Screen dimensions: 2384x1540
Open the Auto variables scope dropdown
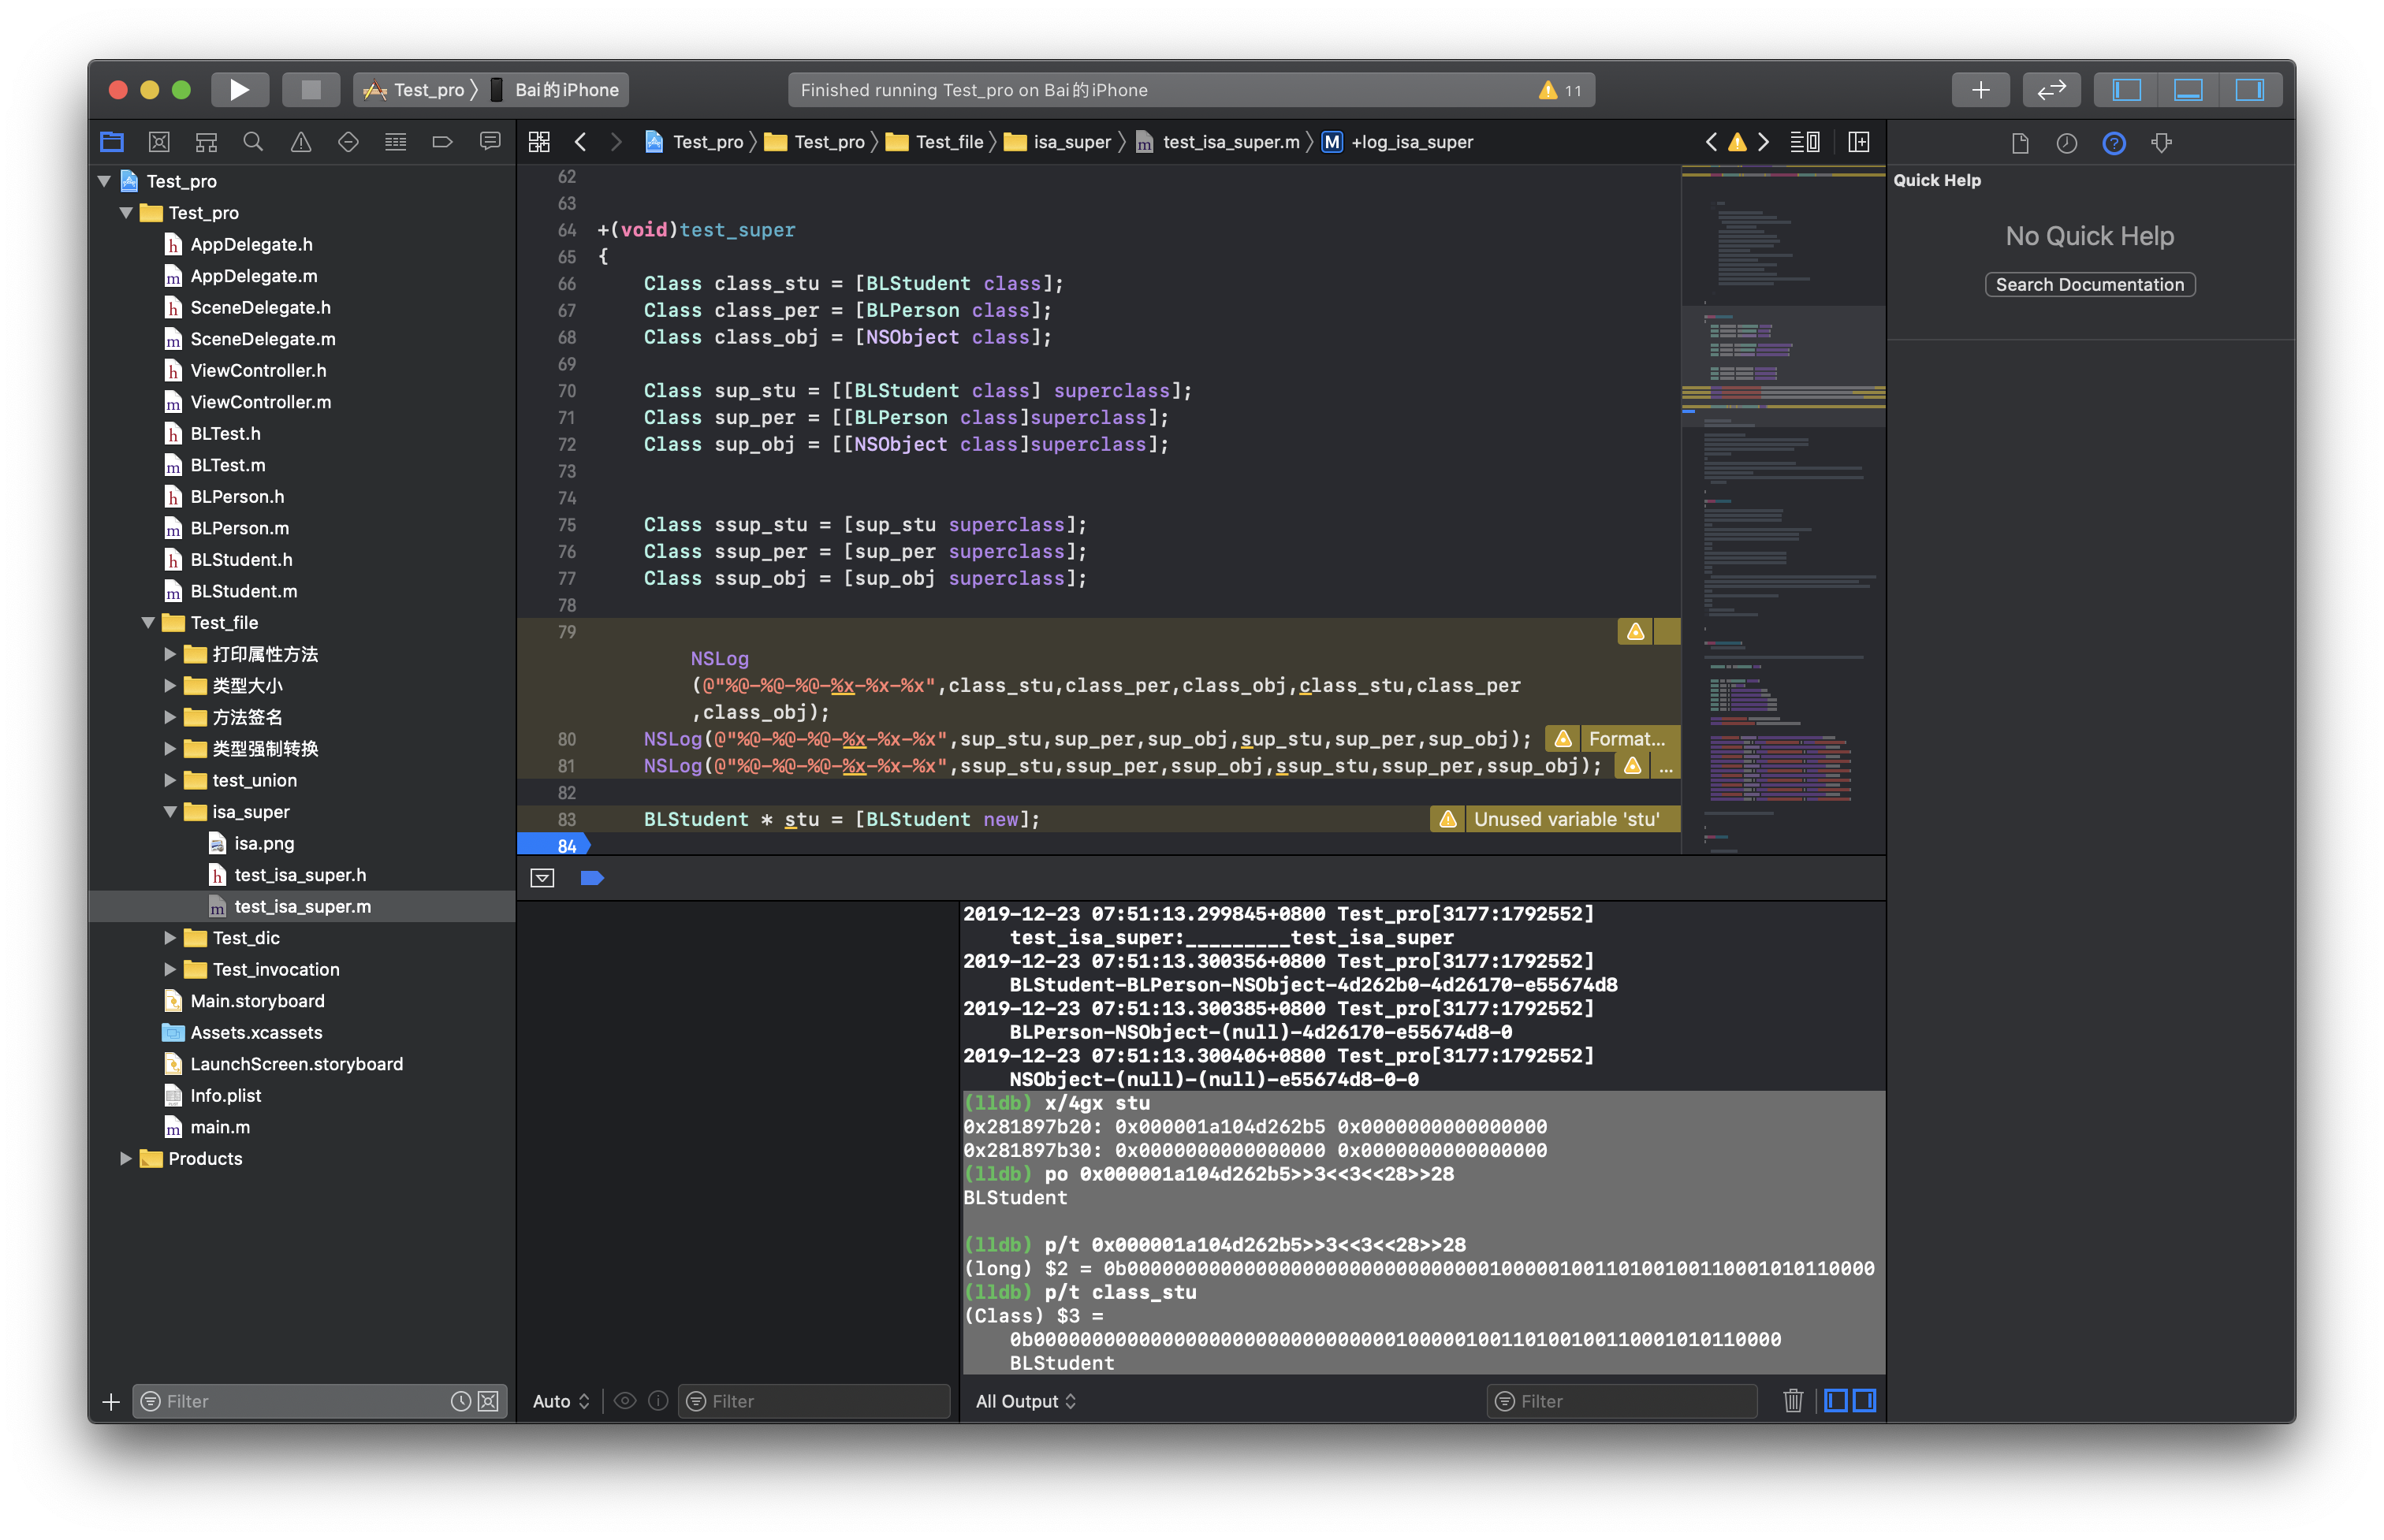[x=561, y=1401]
